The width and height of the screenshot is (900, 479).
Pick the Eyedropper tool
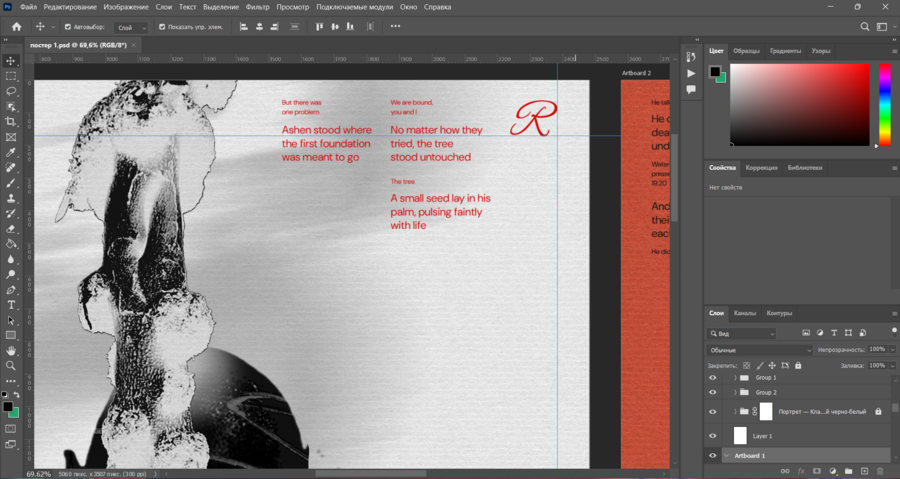coord(11,152)
